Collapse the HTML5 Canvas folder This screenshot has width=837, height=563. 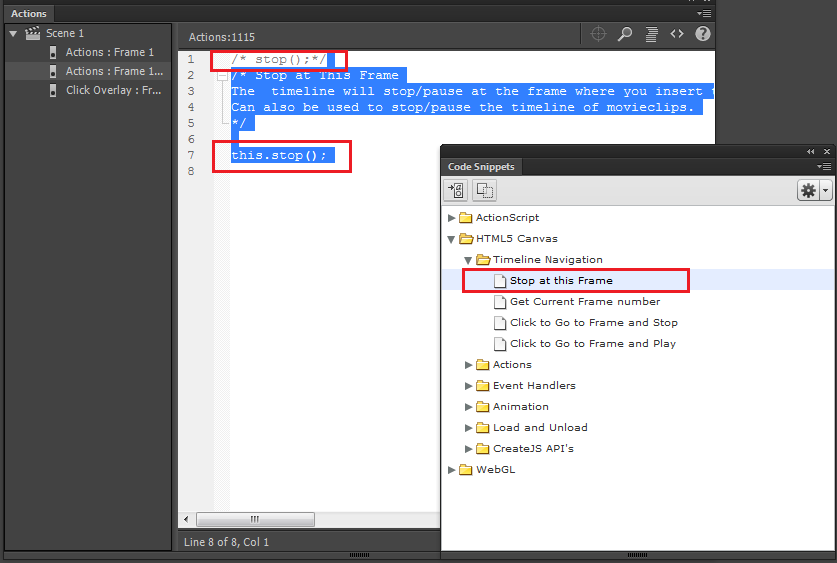click(452, 239)
